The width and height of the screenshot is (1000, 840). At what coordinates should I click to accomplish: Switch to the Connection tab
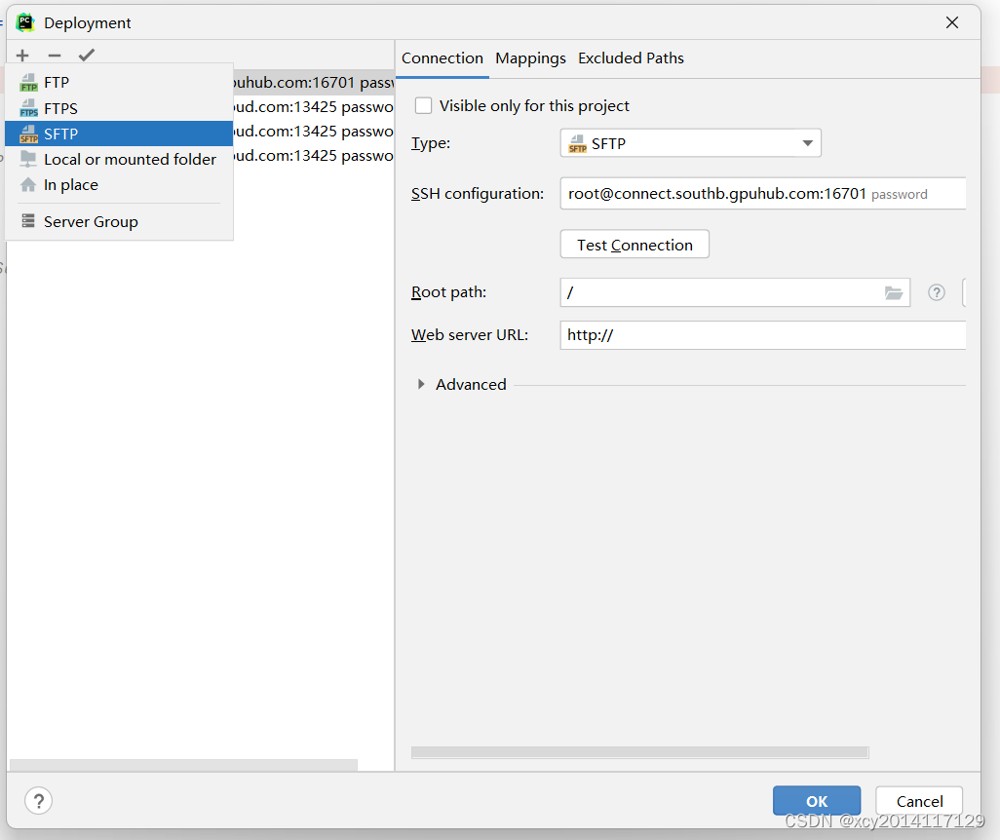442,58
